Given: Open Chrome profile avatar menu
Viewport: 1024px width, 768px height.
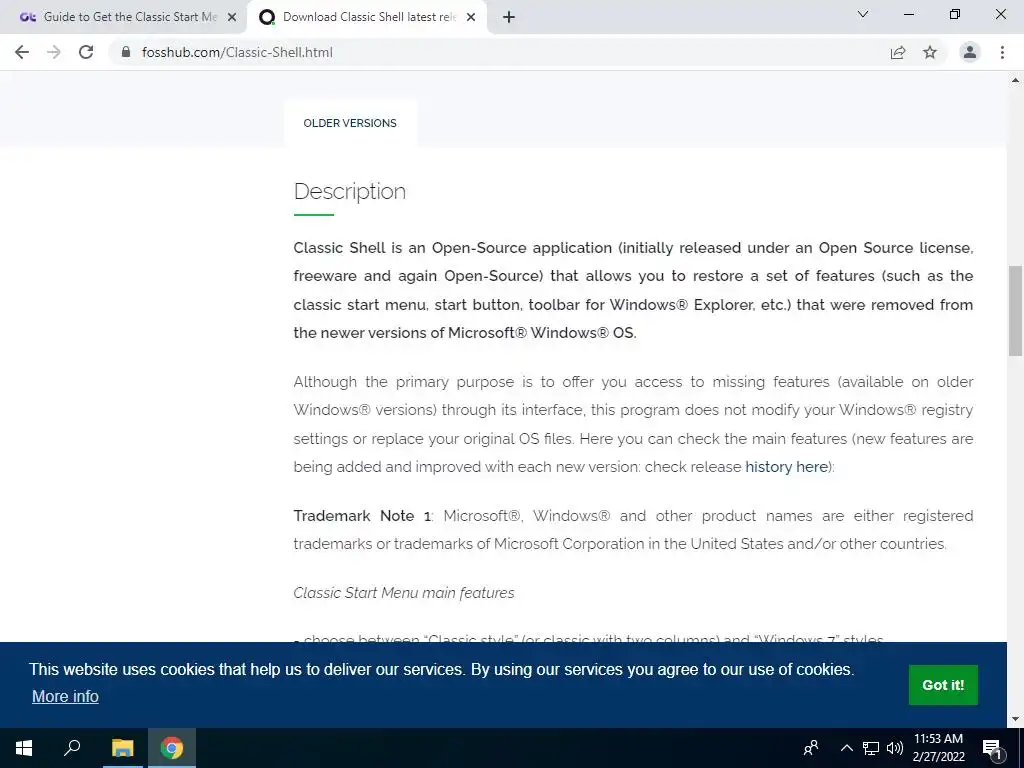Looking at the screenshot, I should 970,52.
